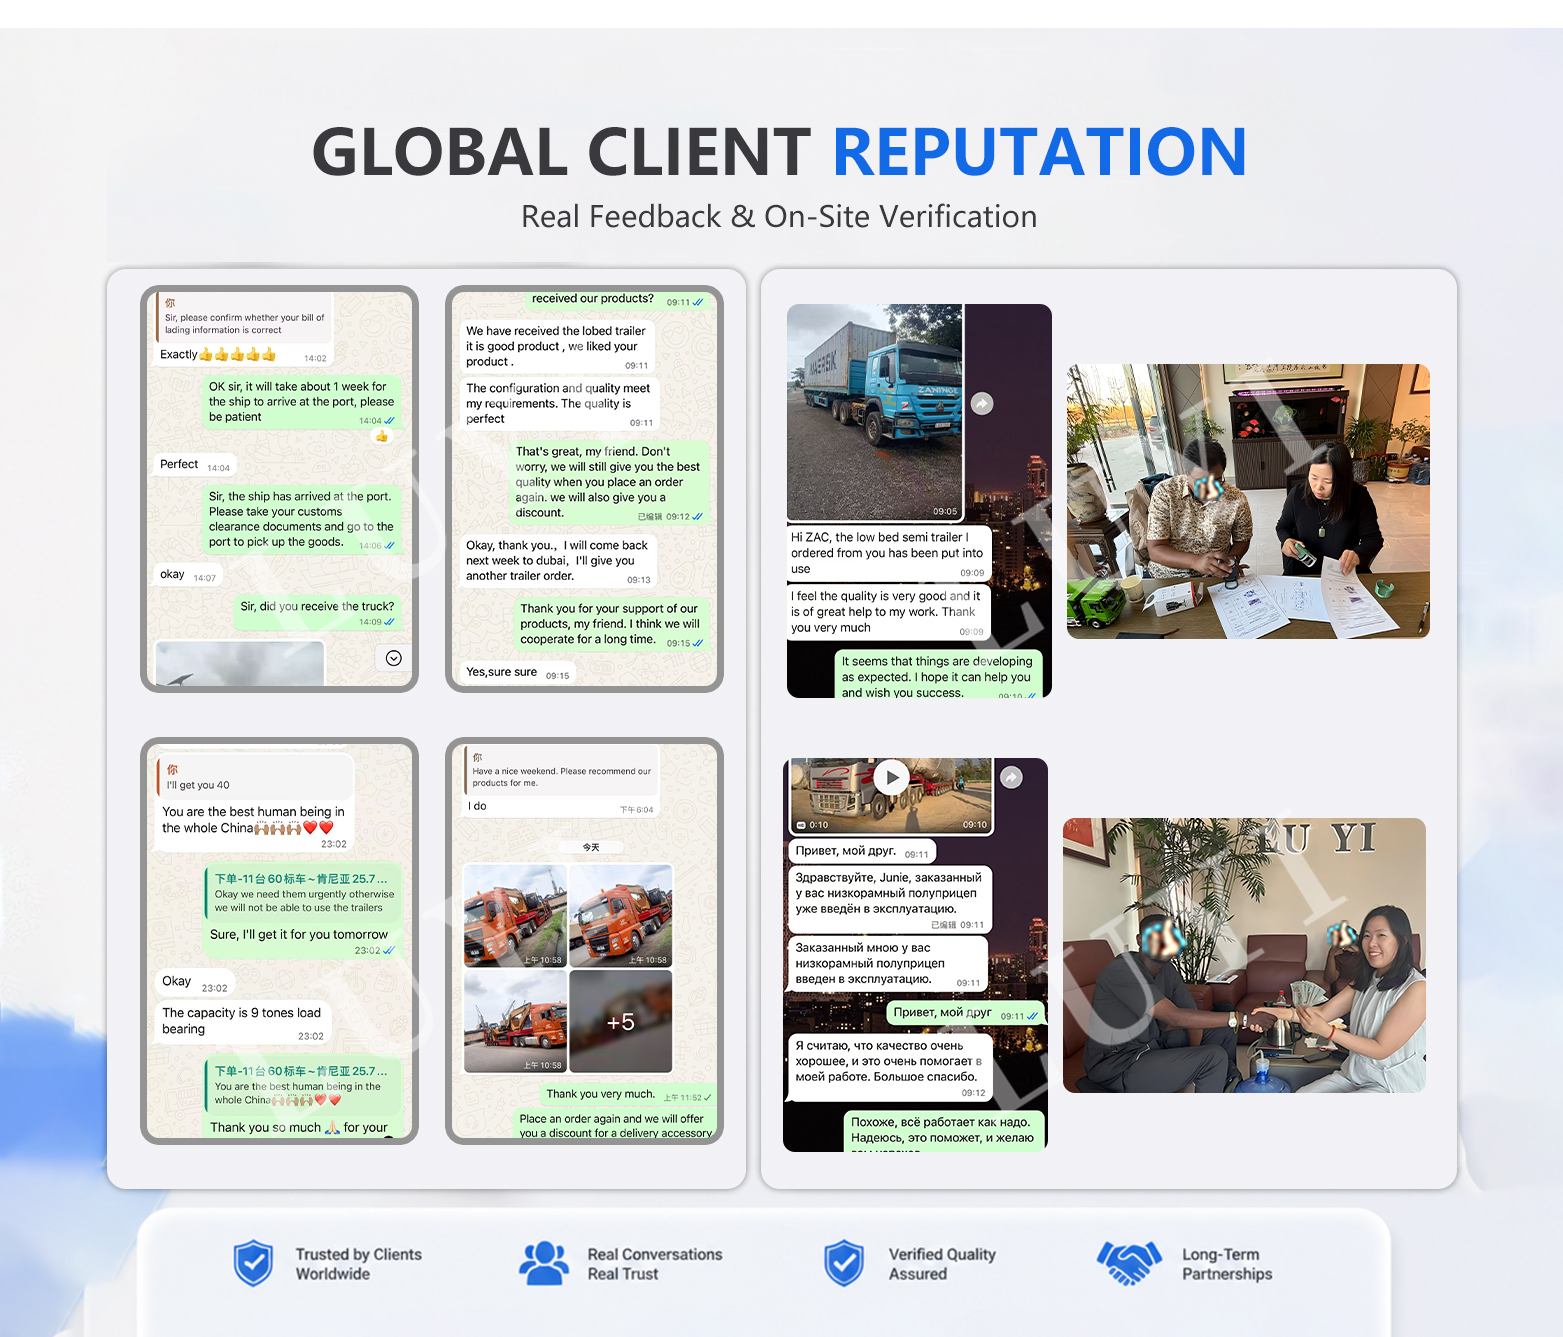Click the people icon beside Real Conversations
The width and height of the screenshot is (1563, 1337).
point(544,1263)
